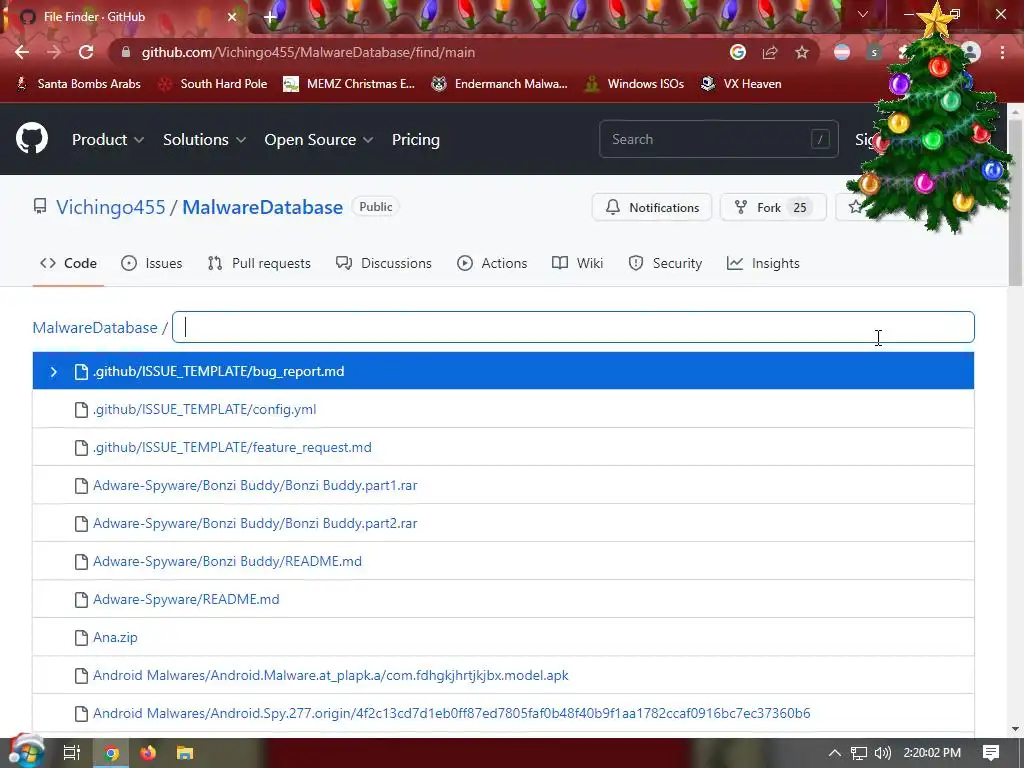Viewport: 1024px width, 768px height.
Task: Reload the GitHub page
Action: point(86,52)
